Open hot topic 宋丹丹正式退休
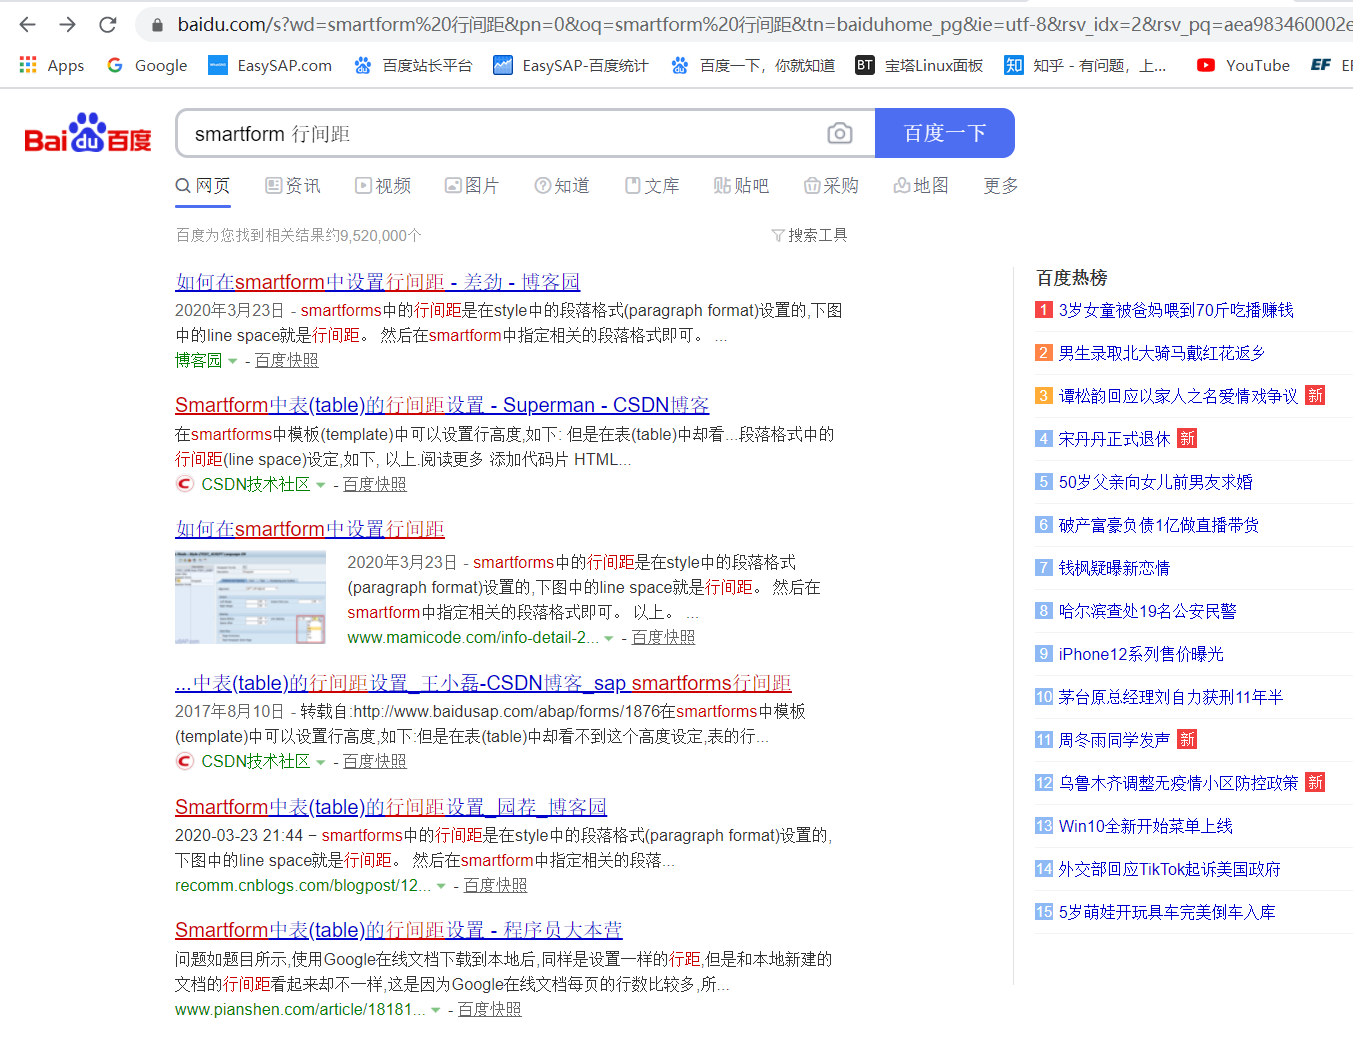1353x1040 pixels. (x=1114, y=439)
